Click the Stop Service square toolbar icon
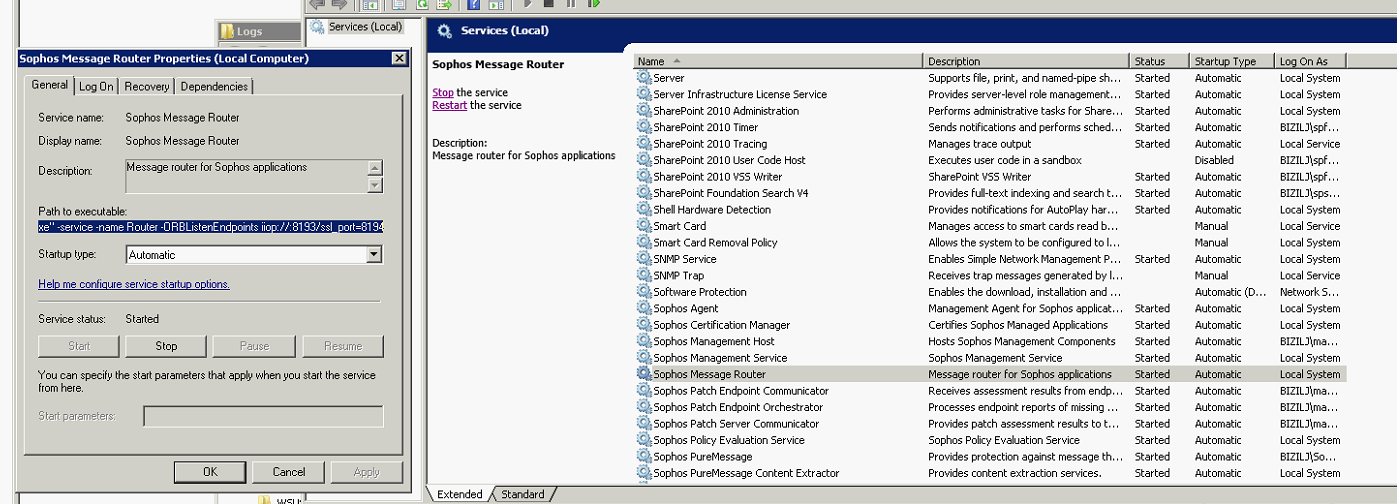 pos(548,4)
